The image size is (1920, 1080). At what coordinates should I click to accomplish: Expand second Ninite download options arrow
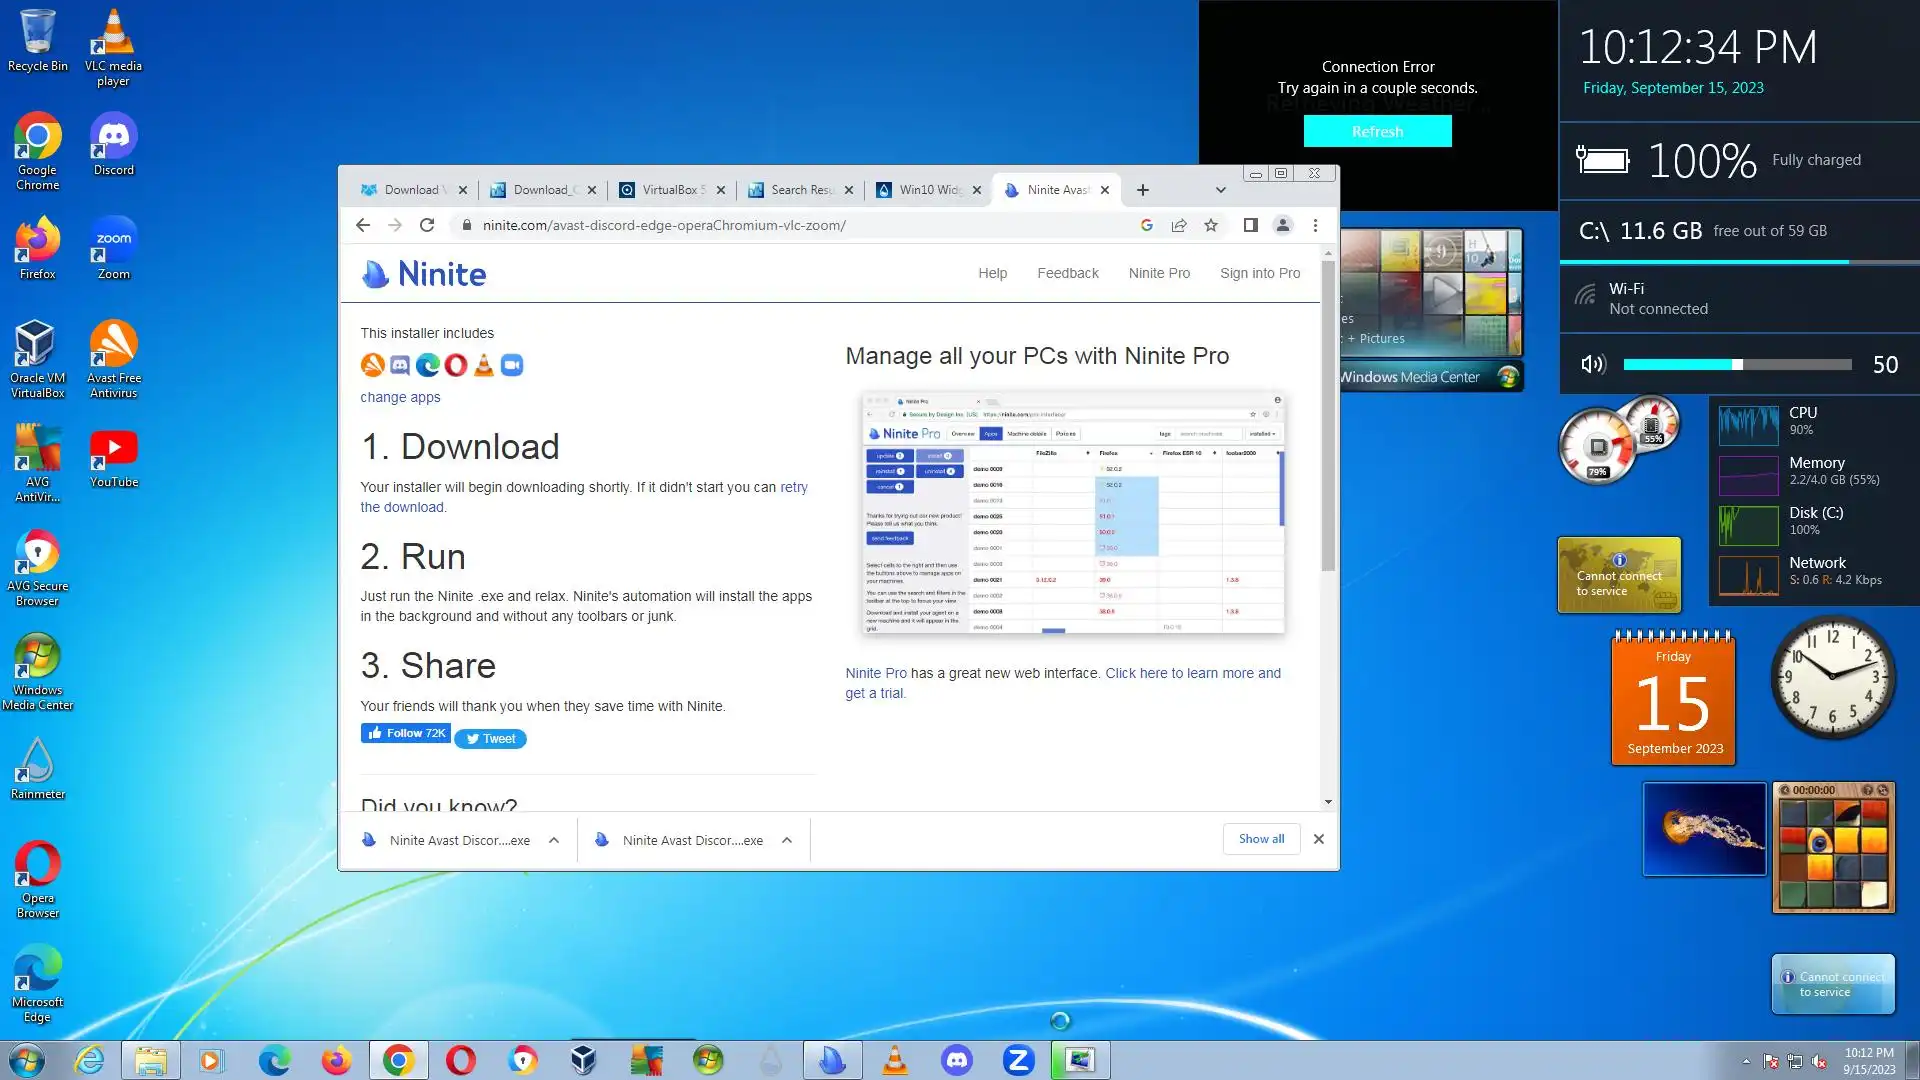point(787,840)
